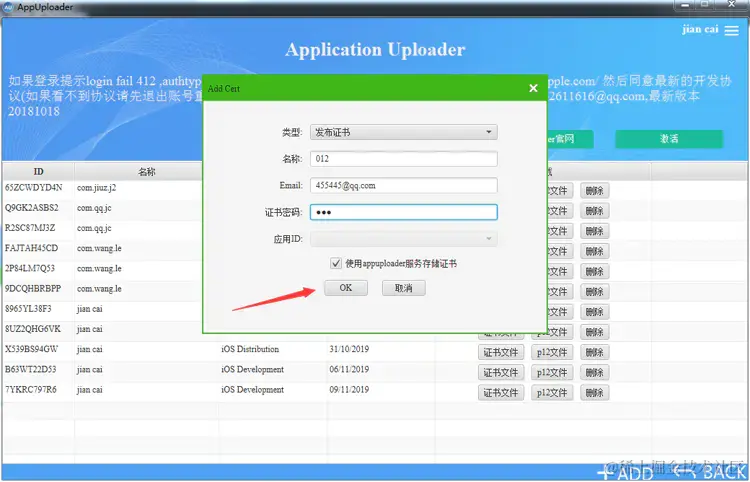Select the row ID B63WT22D53
This screenshot has height=482, width=750.
point(31,370)
